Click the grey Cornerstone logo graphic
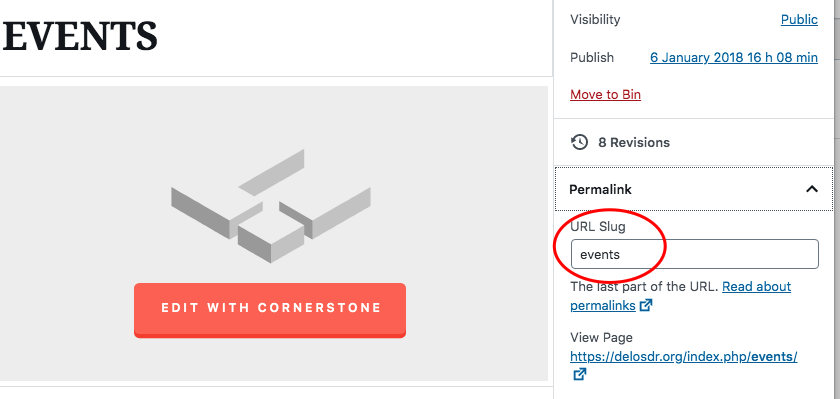Screen dimensions: 840x399 tap(271, 206)
